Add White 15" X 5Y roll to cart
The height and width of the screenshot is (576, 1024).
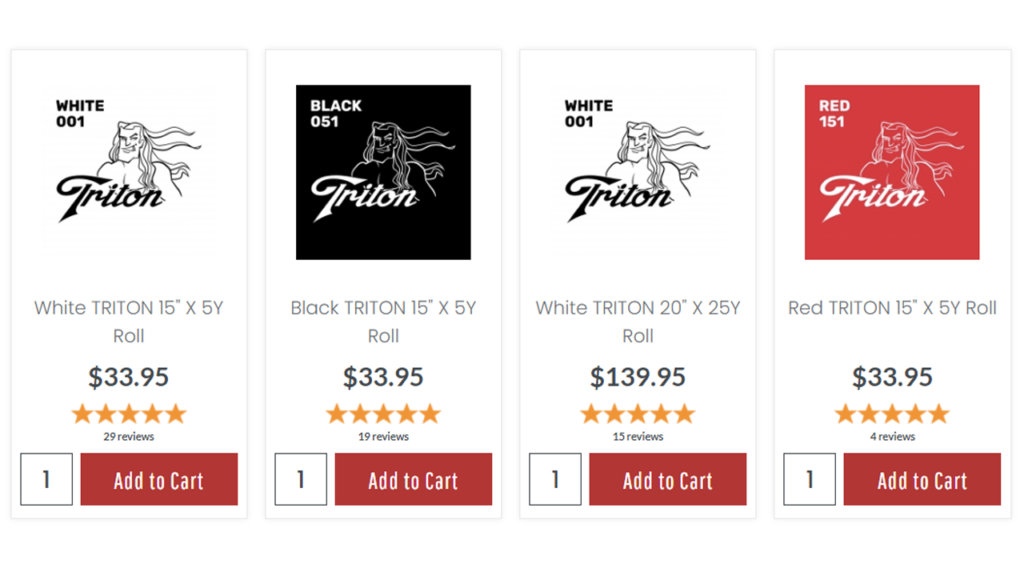(x=159, y=479)
